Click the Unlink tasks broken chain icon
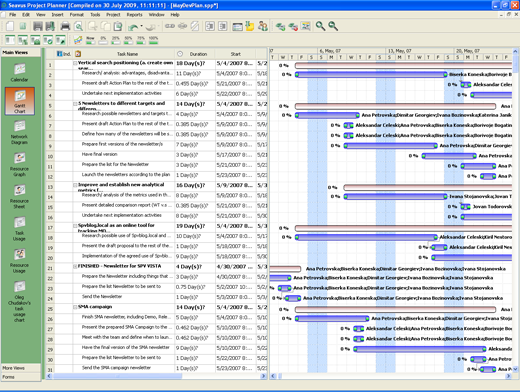The height and width of the screenshot is (392, 520). pyautogui.click(x=182, y=26)
